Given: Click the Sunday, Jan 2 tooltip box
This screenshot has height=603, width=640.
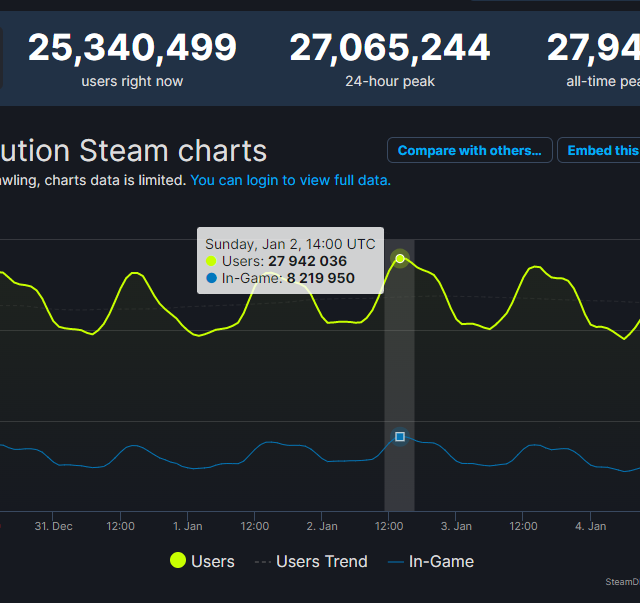Looking at the screenshot, I should [x=290, y=261].
